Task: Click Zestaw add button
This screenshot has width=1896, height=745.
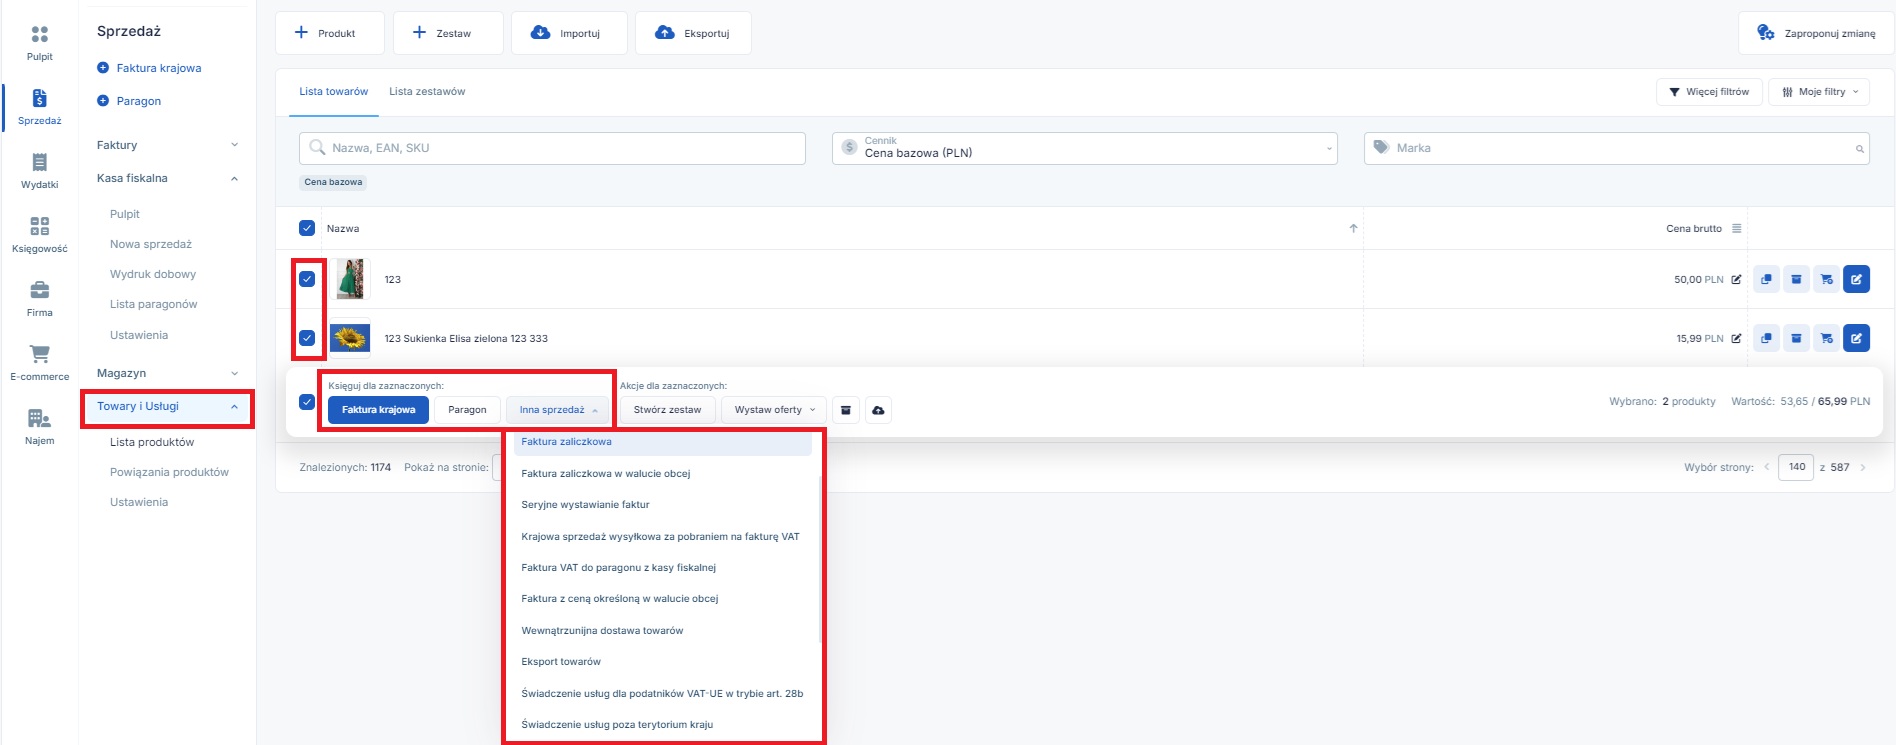Action: click(x=448, y=33)
